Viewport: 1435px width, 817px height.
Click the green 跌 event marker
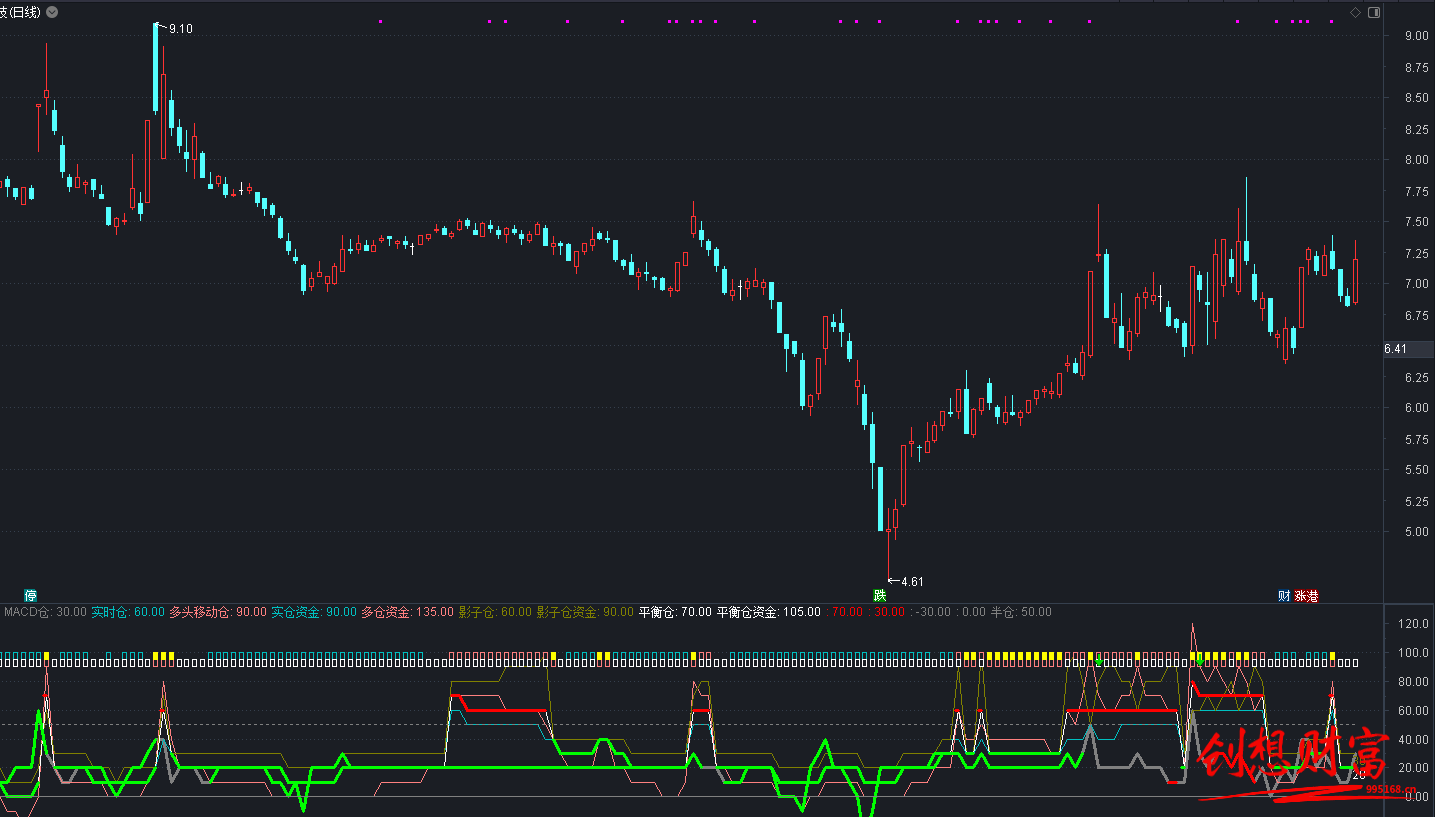pos(879,595)
